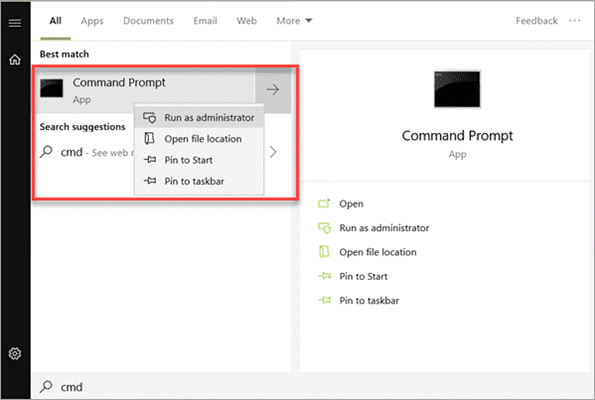Expand the More dropdown filter
The image size is (595, 400).
[x=294, y=21]
